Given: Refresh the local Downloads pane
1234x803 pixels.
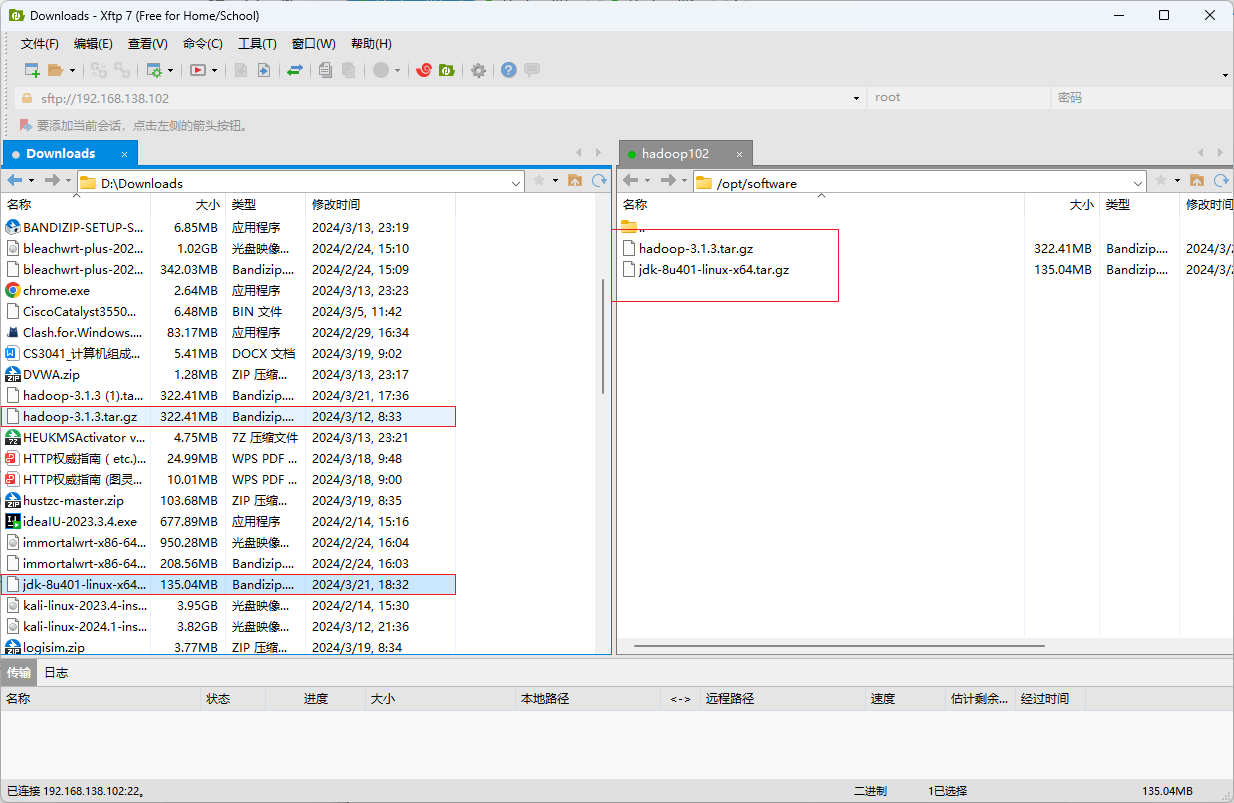Looking at the screenshot, I should 599,181.
